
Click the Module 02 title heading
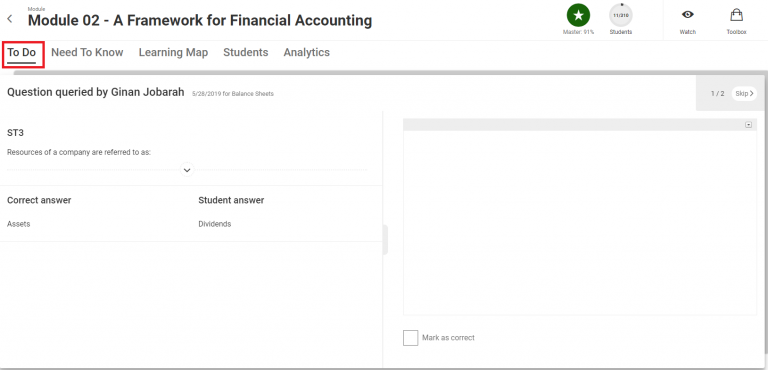click(200, 21)
